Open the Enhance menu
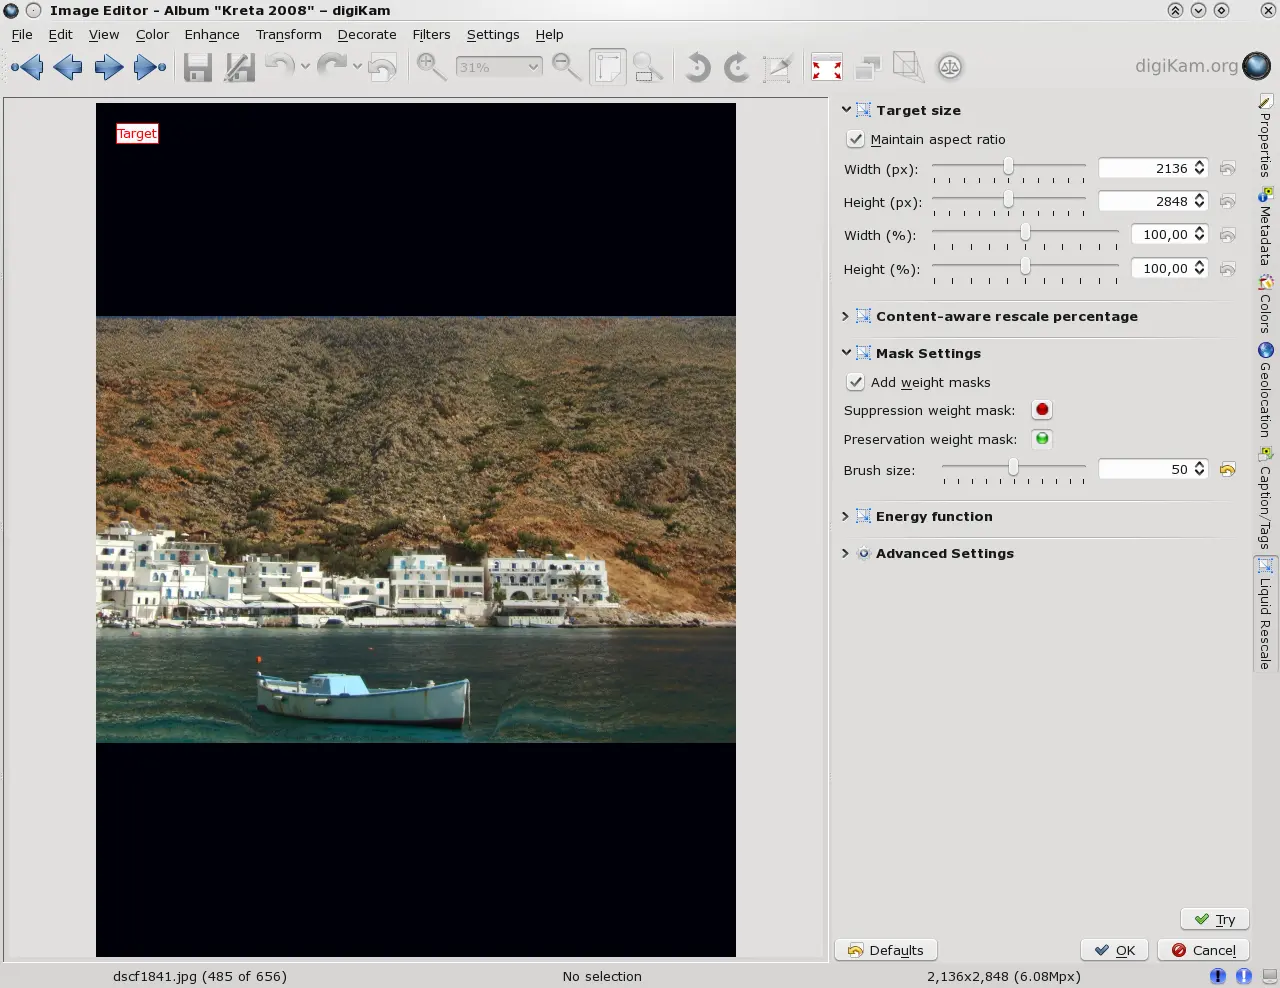 pyautogui.click(x=212, y=34)
